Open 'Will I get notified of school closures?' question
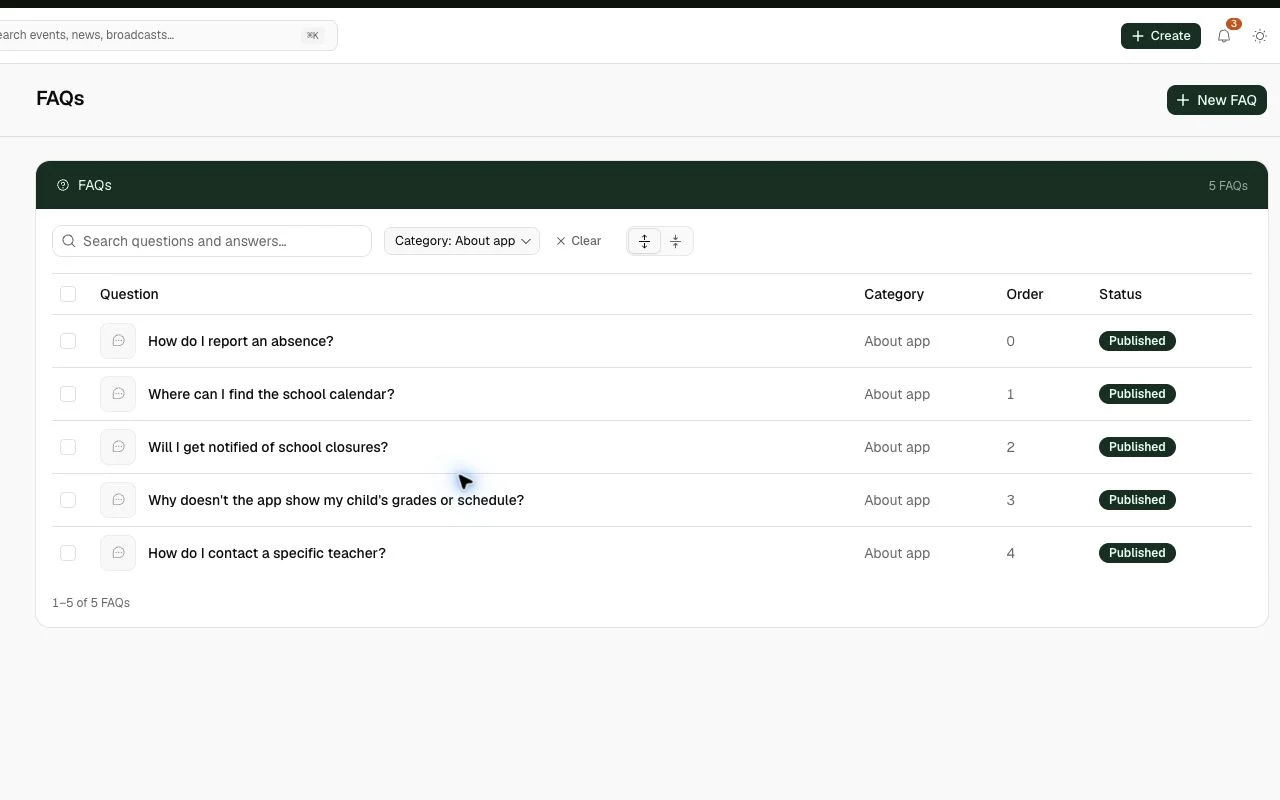 pos(268,447)
